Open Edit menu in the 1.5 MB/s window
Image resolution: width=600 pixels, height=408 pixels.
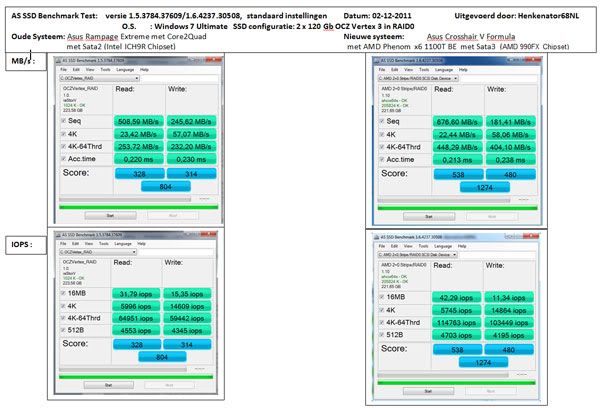point(77,70)
